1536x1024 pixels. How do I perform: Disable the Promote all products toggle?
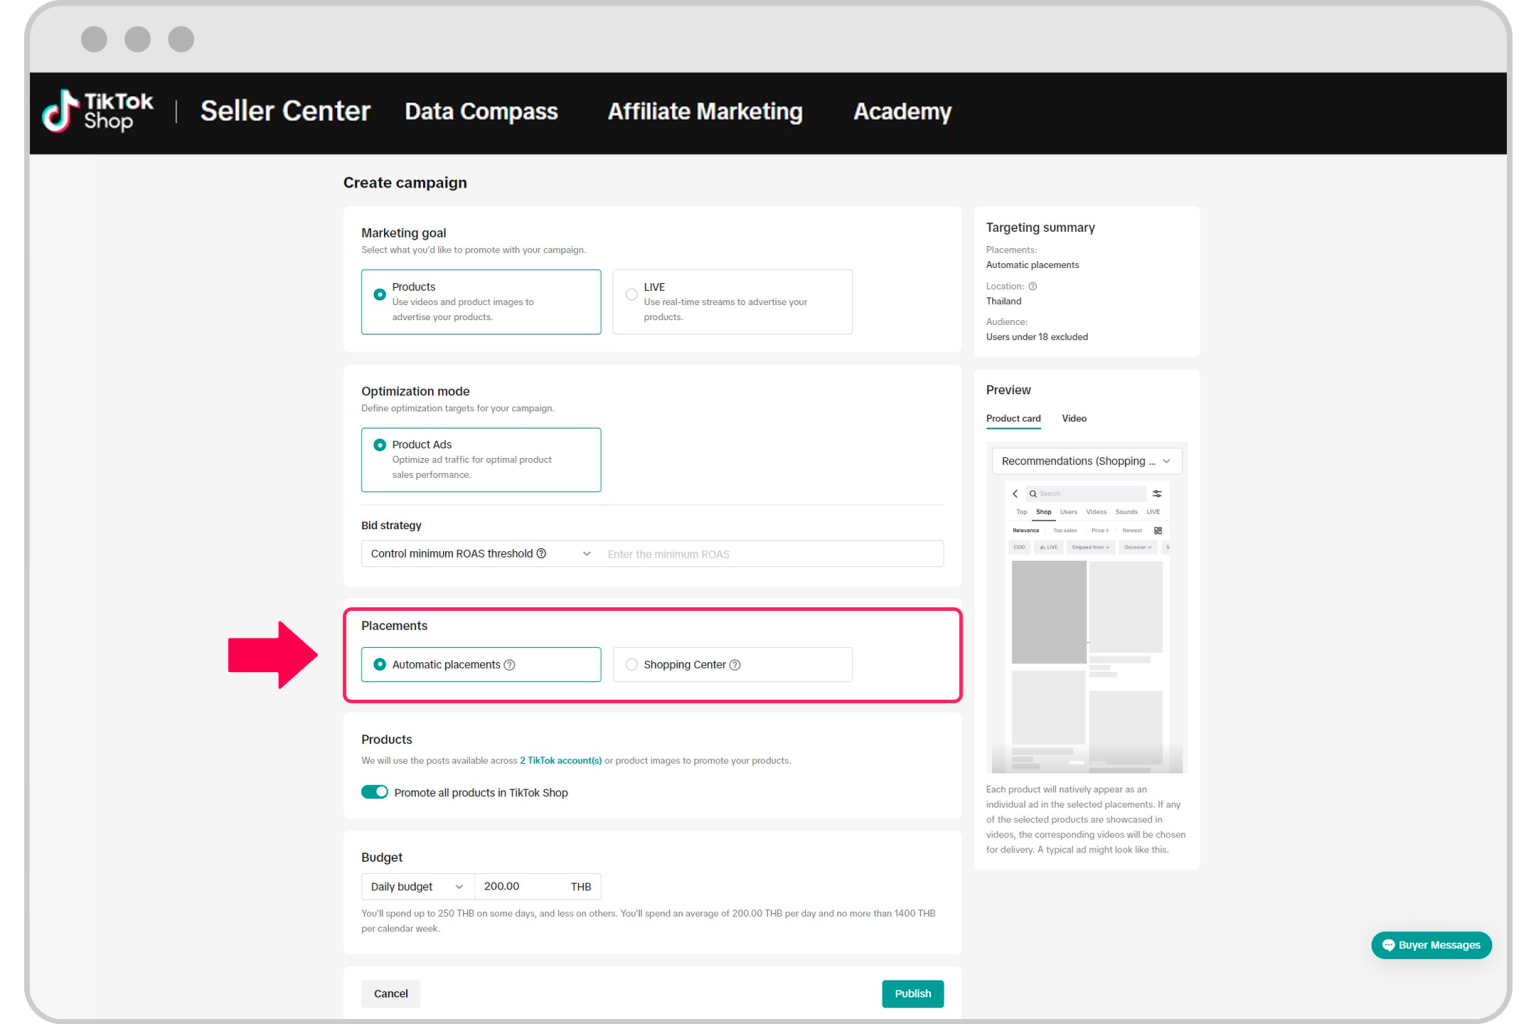374,791
